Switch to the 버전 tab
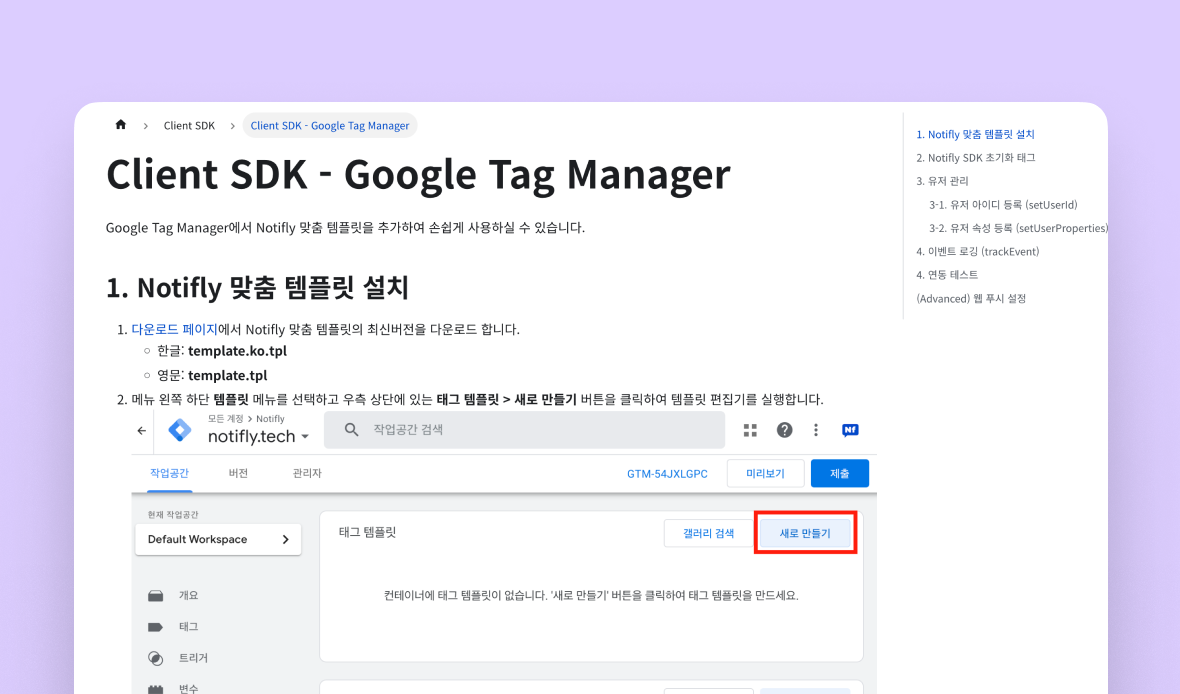 click(238, 473)
